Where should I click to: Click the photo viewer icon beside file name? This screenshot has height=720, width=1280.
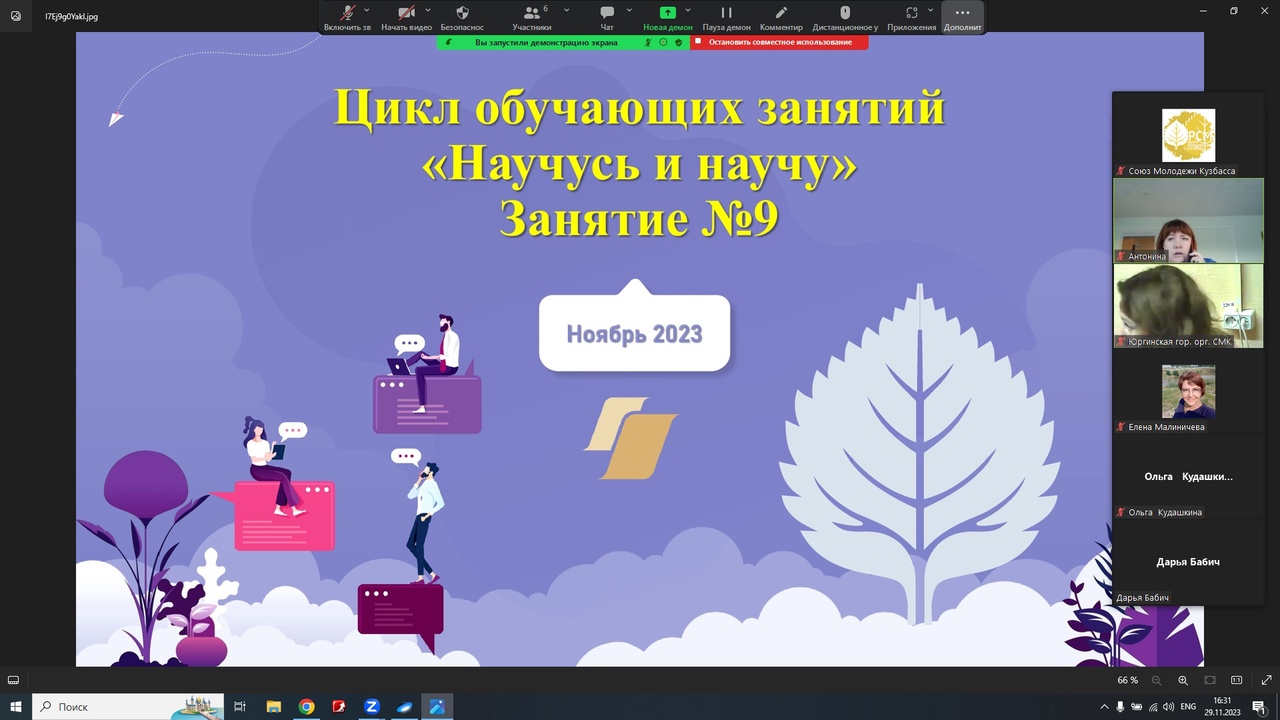(x=15, y=16)
